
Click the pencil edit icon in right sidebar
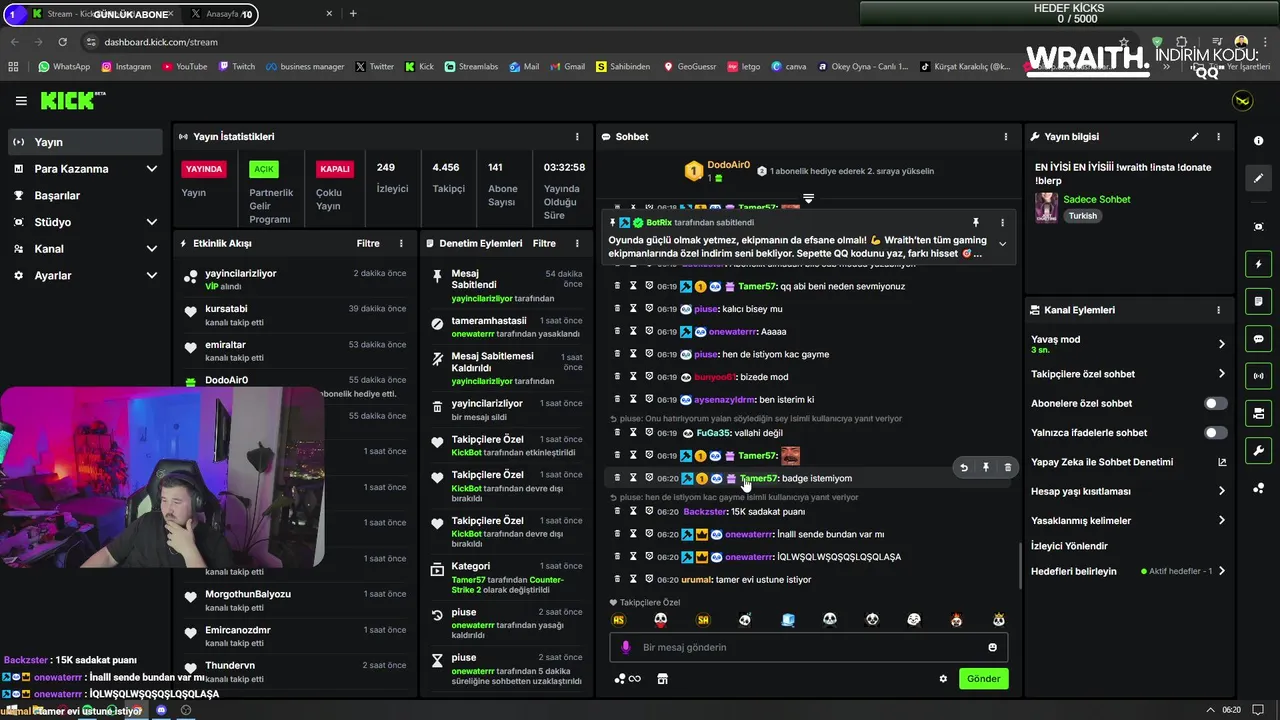tap(1258, 178)
